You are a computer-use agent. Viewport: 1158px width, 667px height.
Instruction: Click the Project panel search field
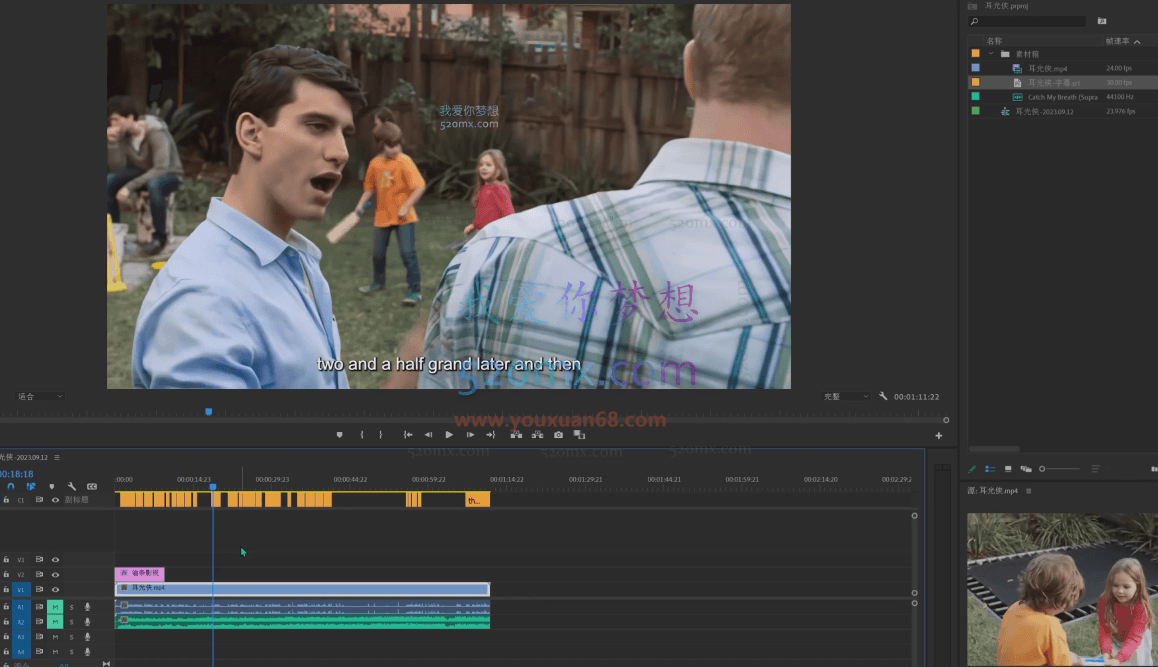(x=1029, y=21)
